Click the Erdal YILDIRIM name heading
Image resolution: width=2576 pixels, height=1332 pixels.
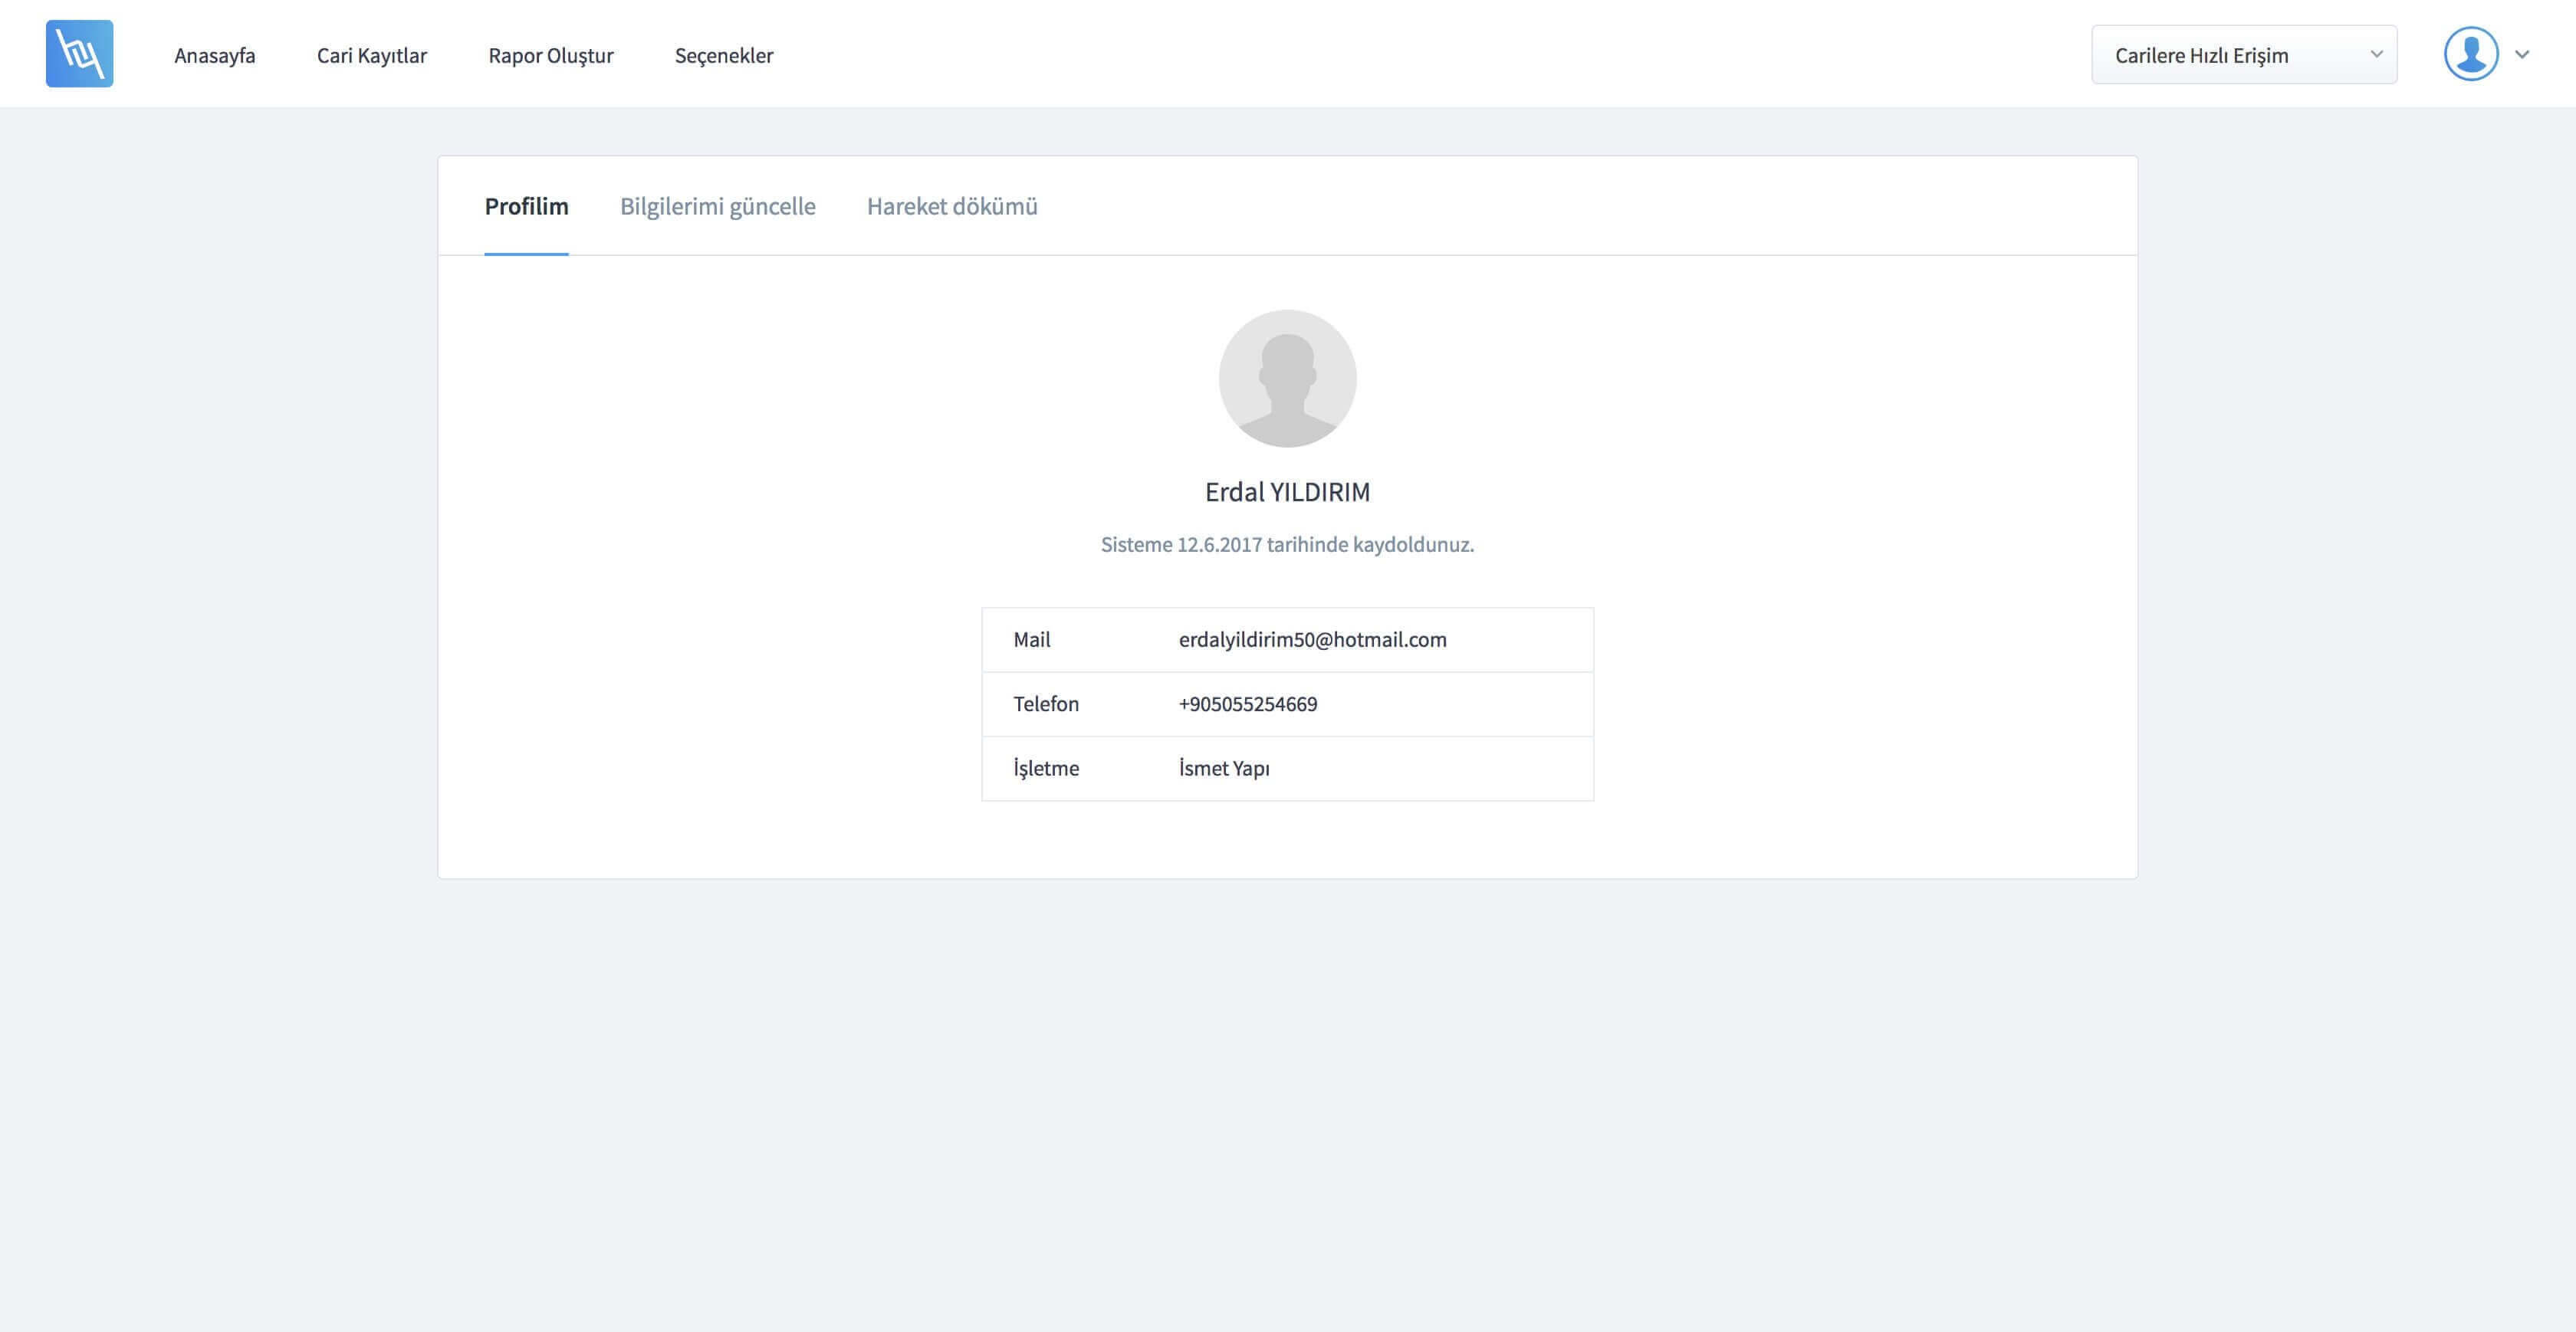coord(1287,492)
